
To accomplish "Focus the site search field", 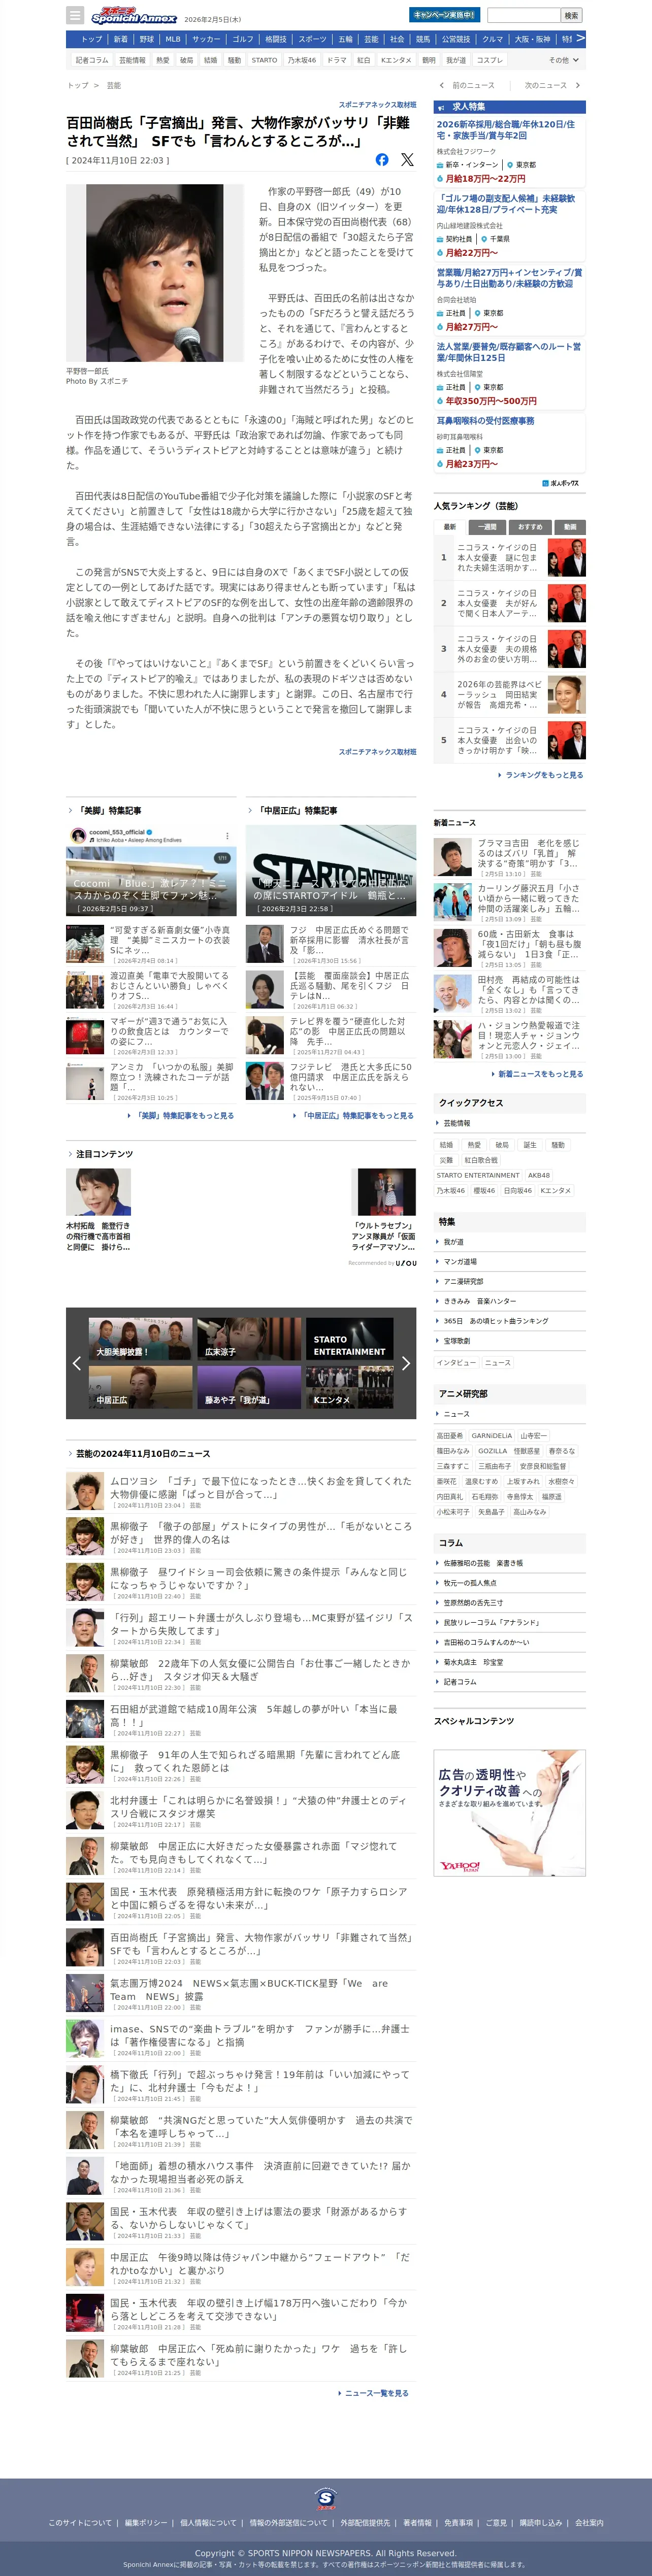I will point(524,15).
